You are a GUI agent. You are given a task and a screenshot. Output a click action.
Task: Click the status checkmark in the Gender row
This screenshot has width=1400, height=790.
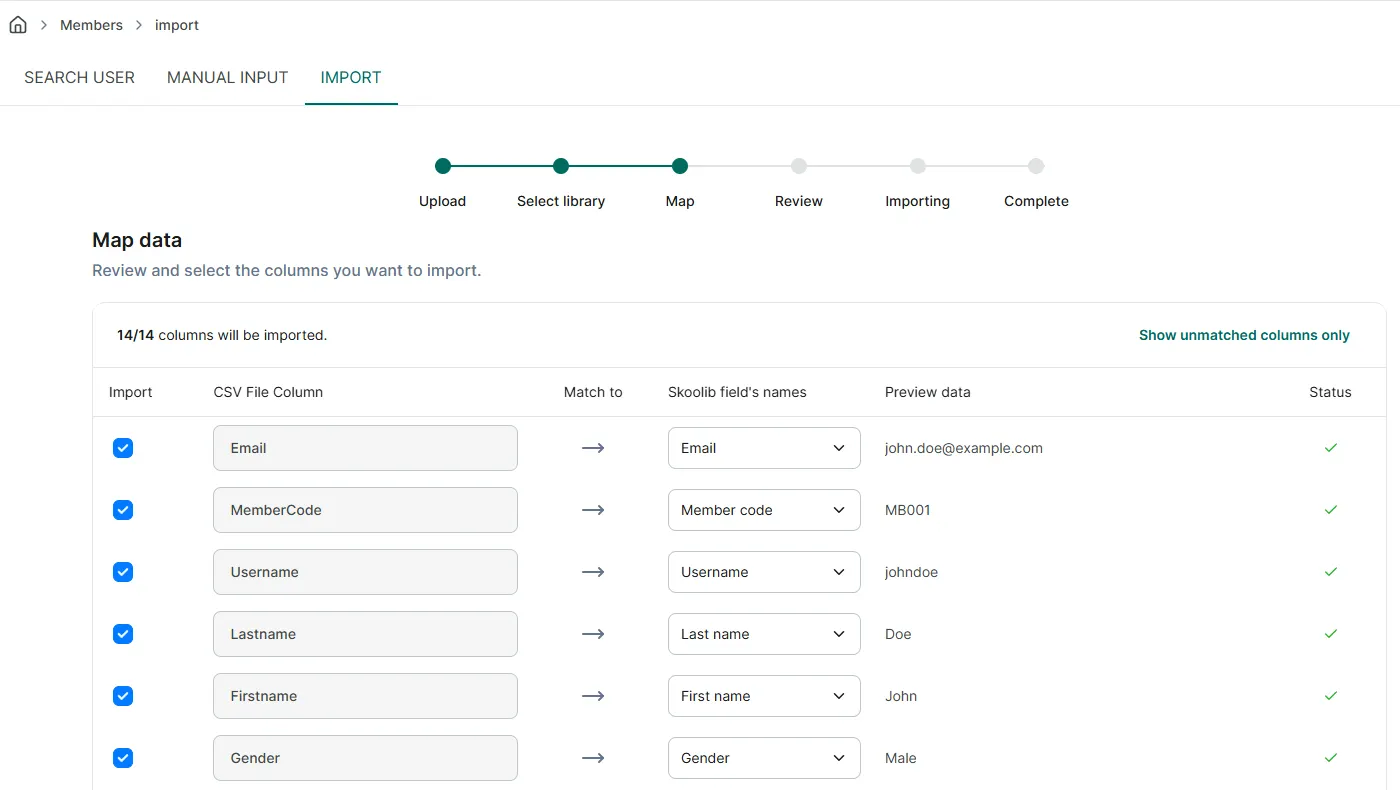1330,758
